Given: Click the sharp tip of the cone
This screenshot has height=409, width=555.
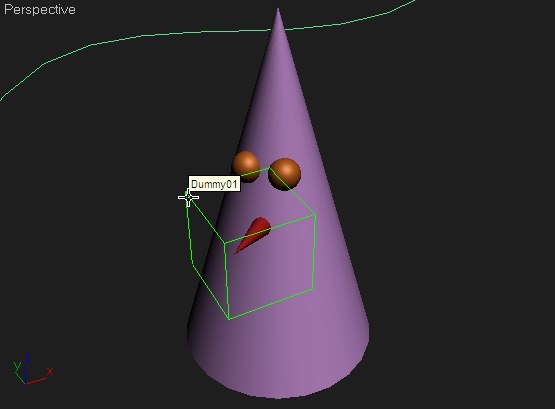Looking at the screenshot, I should click(x=278, y=10).
